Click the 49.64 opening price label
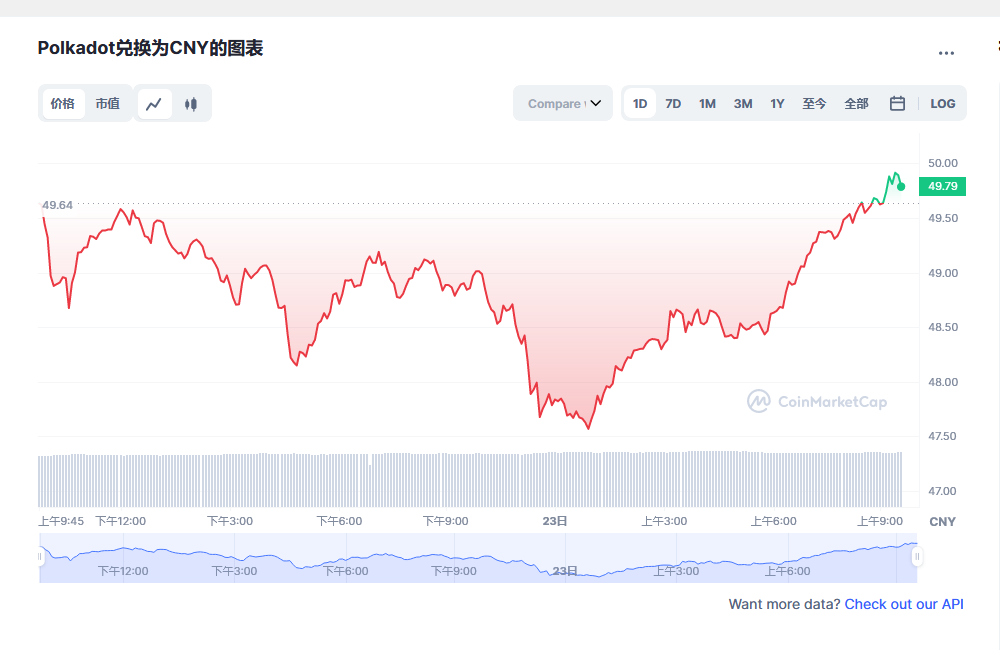The image size is (1000, 650). 57,205
